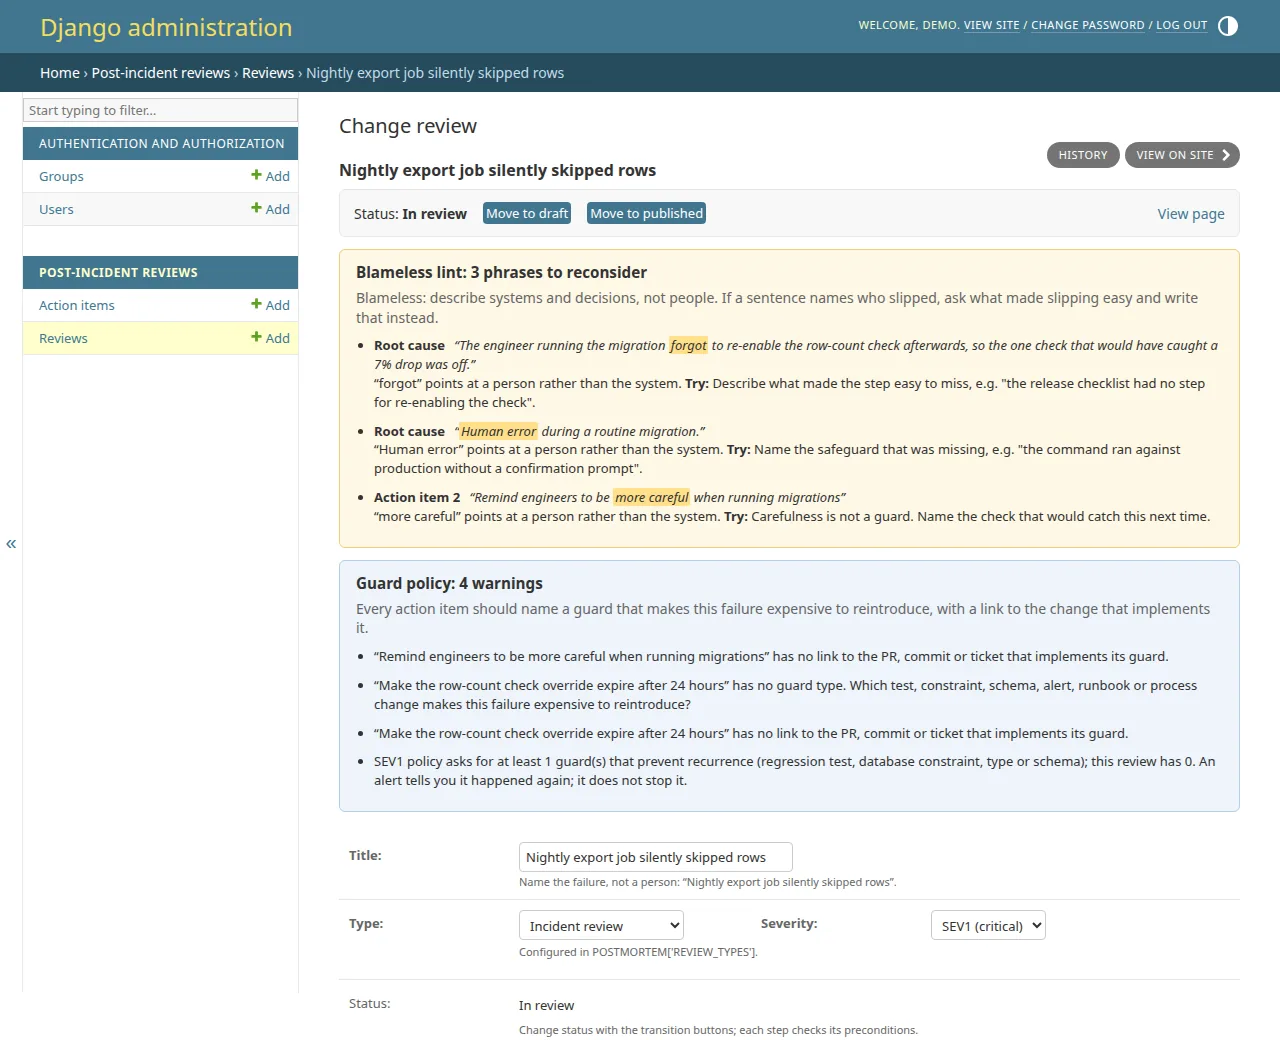The width and height of the screenshot is (1280, 1040).
Task: Focus the sidebar filter input
Action: [x=160, y=110]
